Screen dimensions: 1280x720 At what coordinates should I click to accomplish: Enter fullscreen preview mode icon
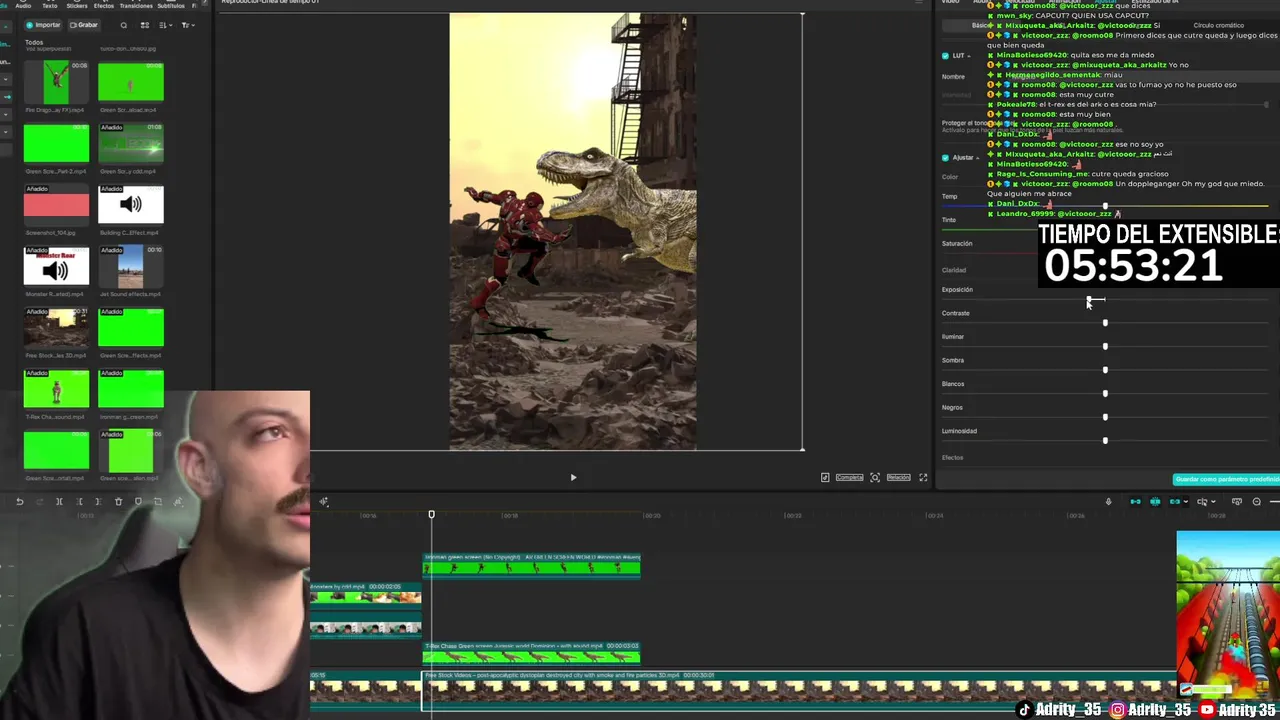(923, 478)
